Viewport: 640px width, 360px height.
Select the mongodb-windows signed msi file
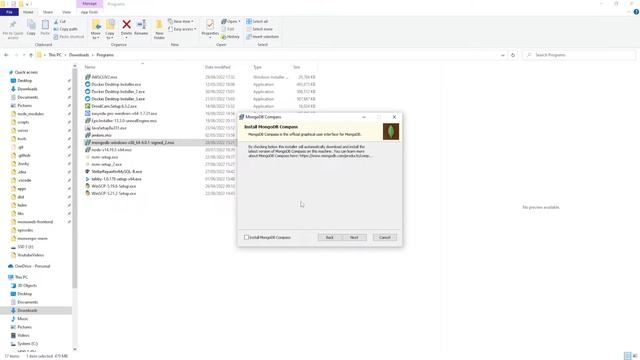(x=133, y=142)
